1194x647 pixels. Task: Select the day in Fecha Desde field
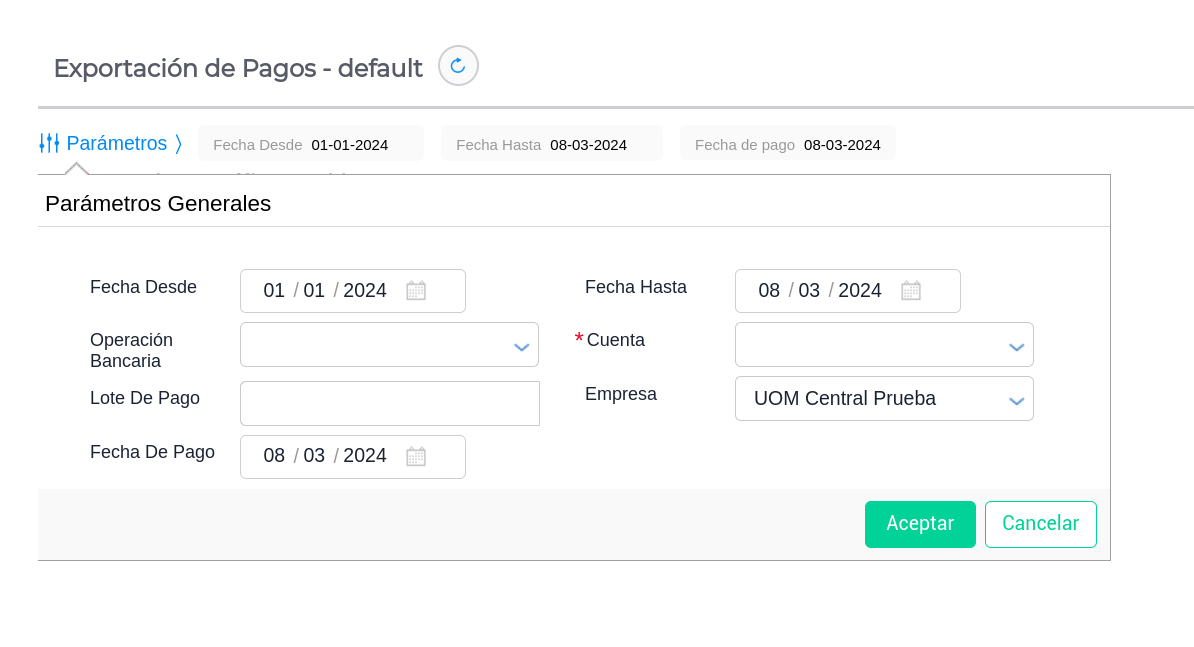(274, 291)
